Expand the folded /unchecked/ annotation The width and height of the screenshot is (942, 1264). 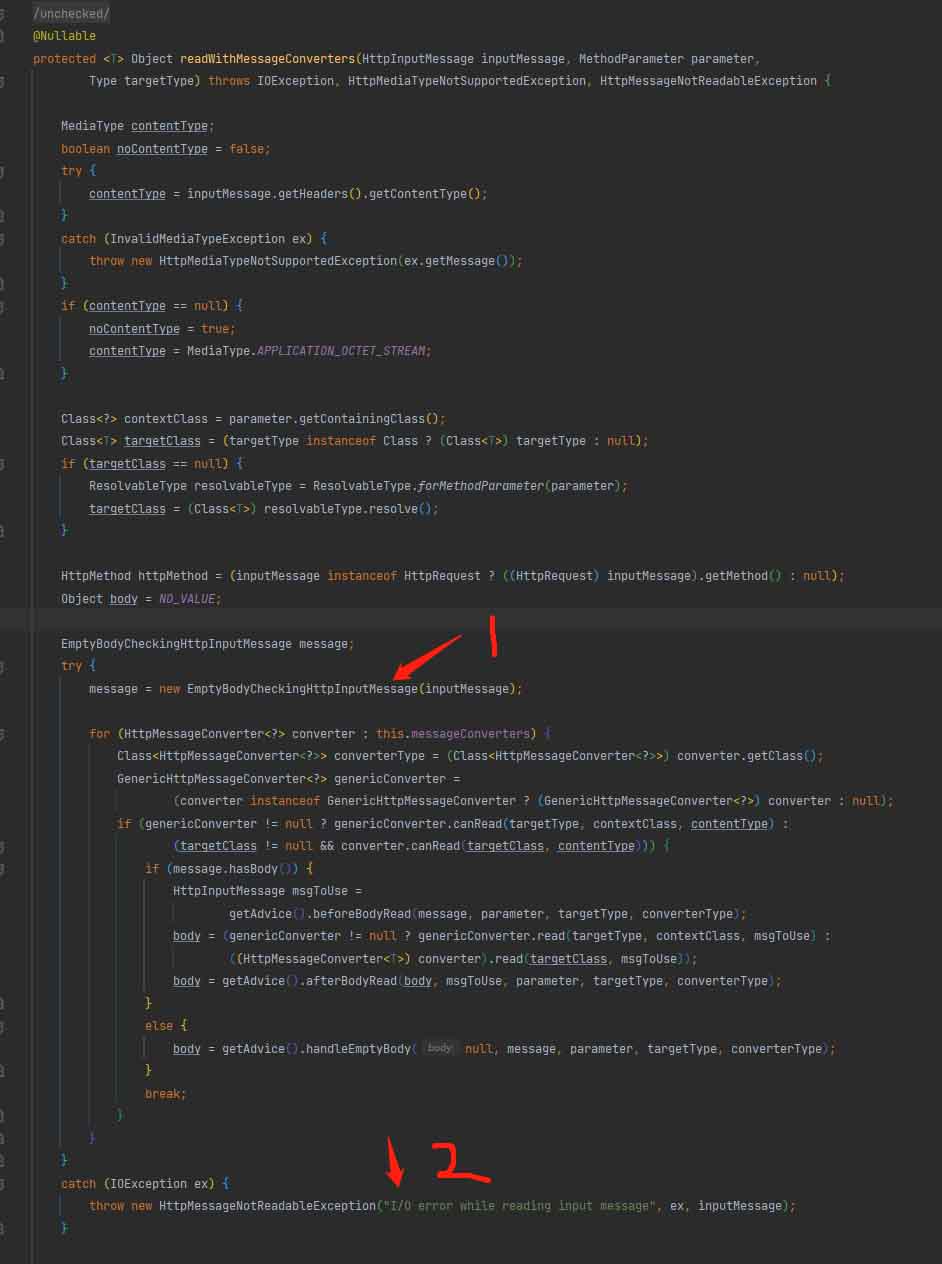72,14
